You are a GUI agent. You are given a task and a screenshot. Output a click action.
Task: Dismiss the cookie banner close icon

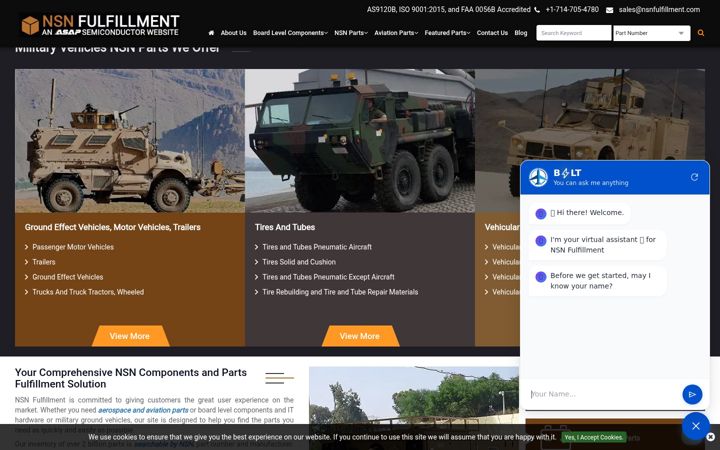[710, 437]
